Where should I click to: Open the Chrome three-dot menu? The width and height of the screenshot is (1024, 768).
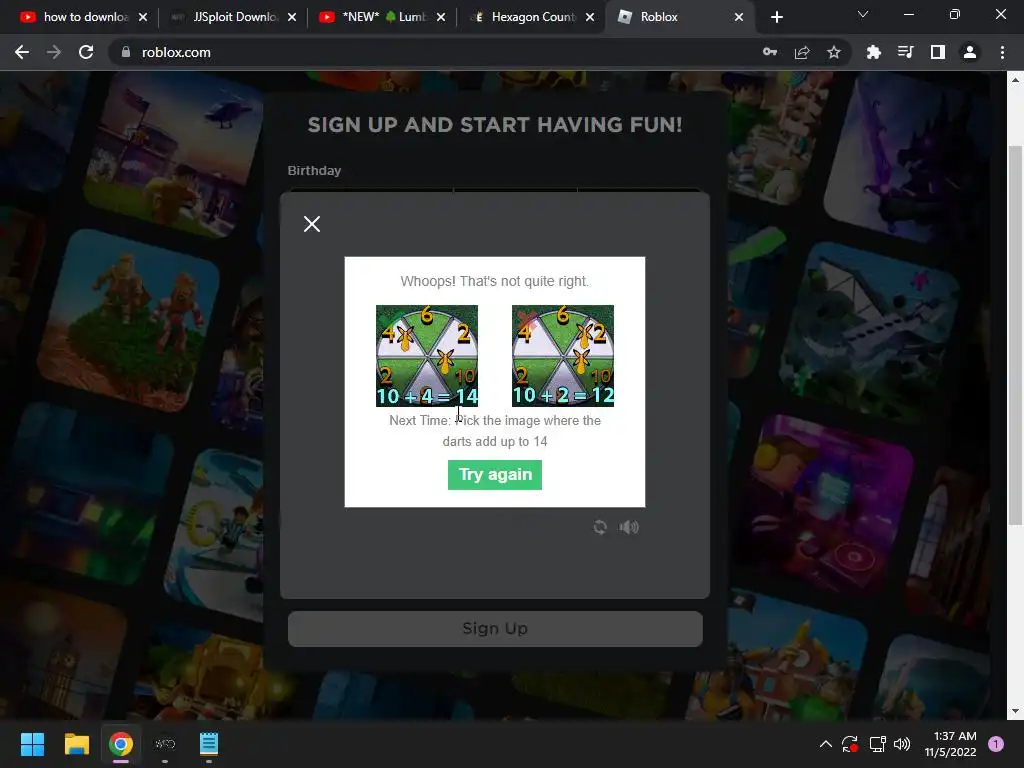(x=1002, y=52)
